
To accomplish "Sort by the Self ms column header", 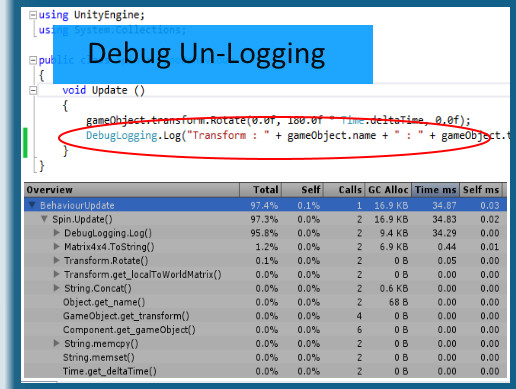I will tap(481, 190).
